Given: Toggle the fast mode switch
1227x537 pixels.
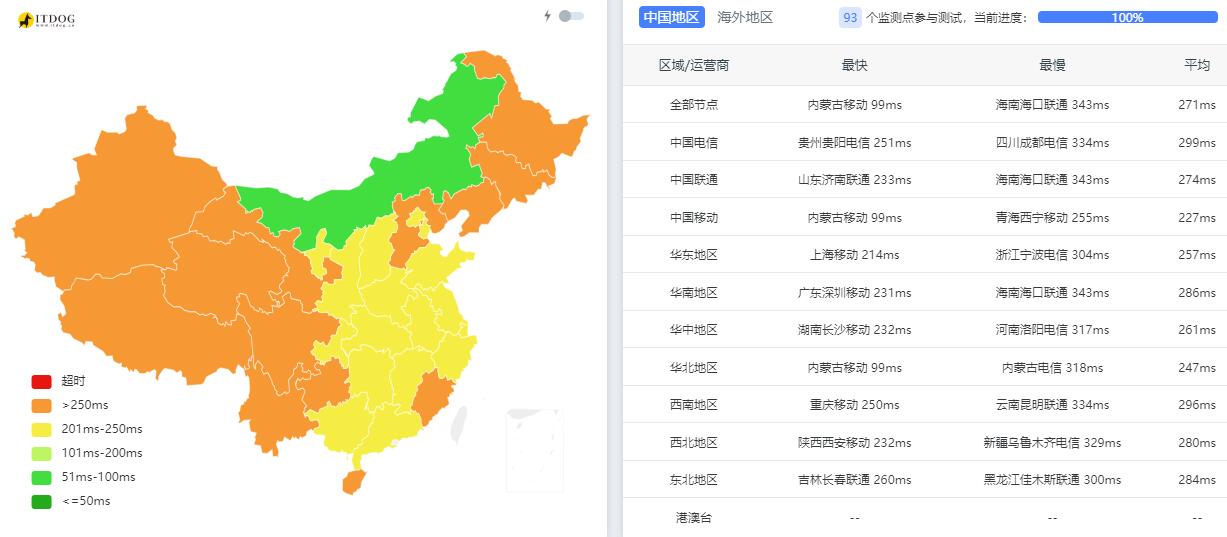Looking at the screenshot, I should 571,16.
